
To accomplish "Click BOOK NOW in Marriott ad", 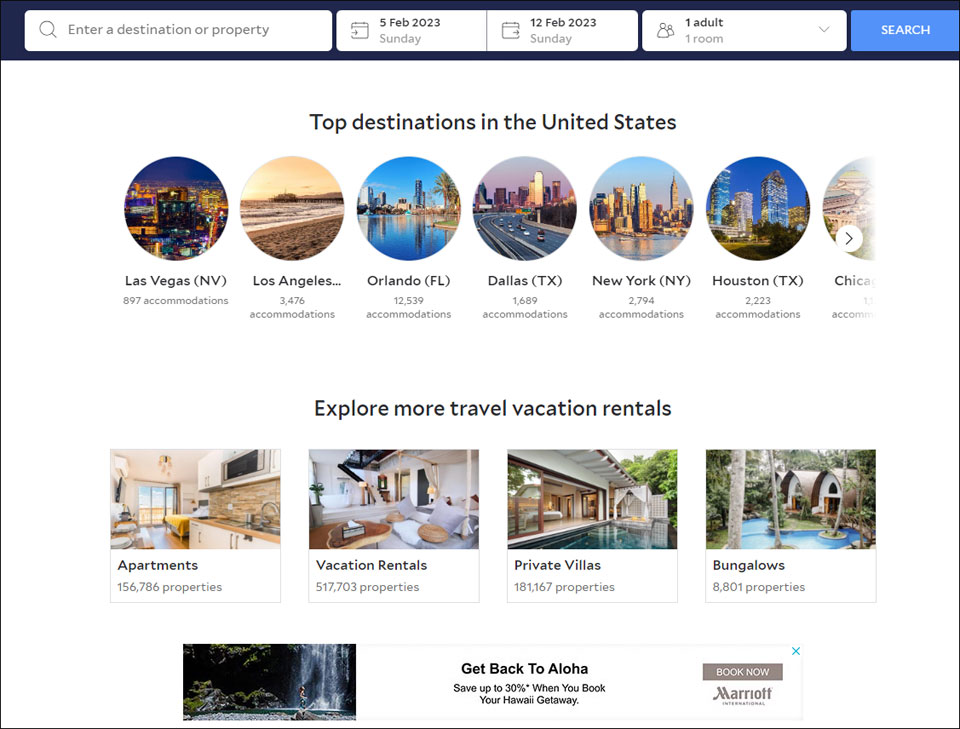I will click(742, 672).
